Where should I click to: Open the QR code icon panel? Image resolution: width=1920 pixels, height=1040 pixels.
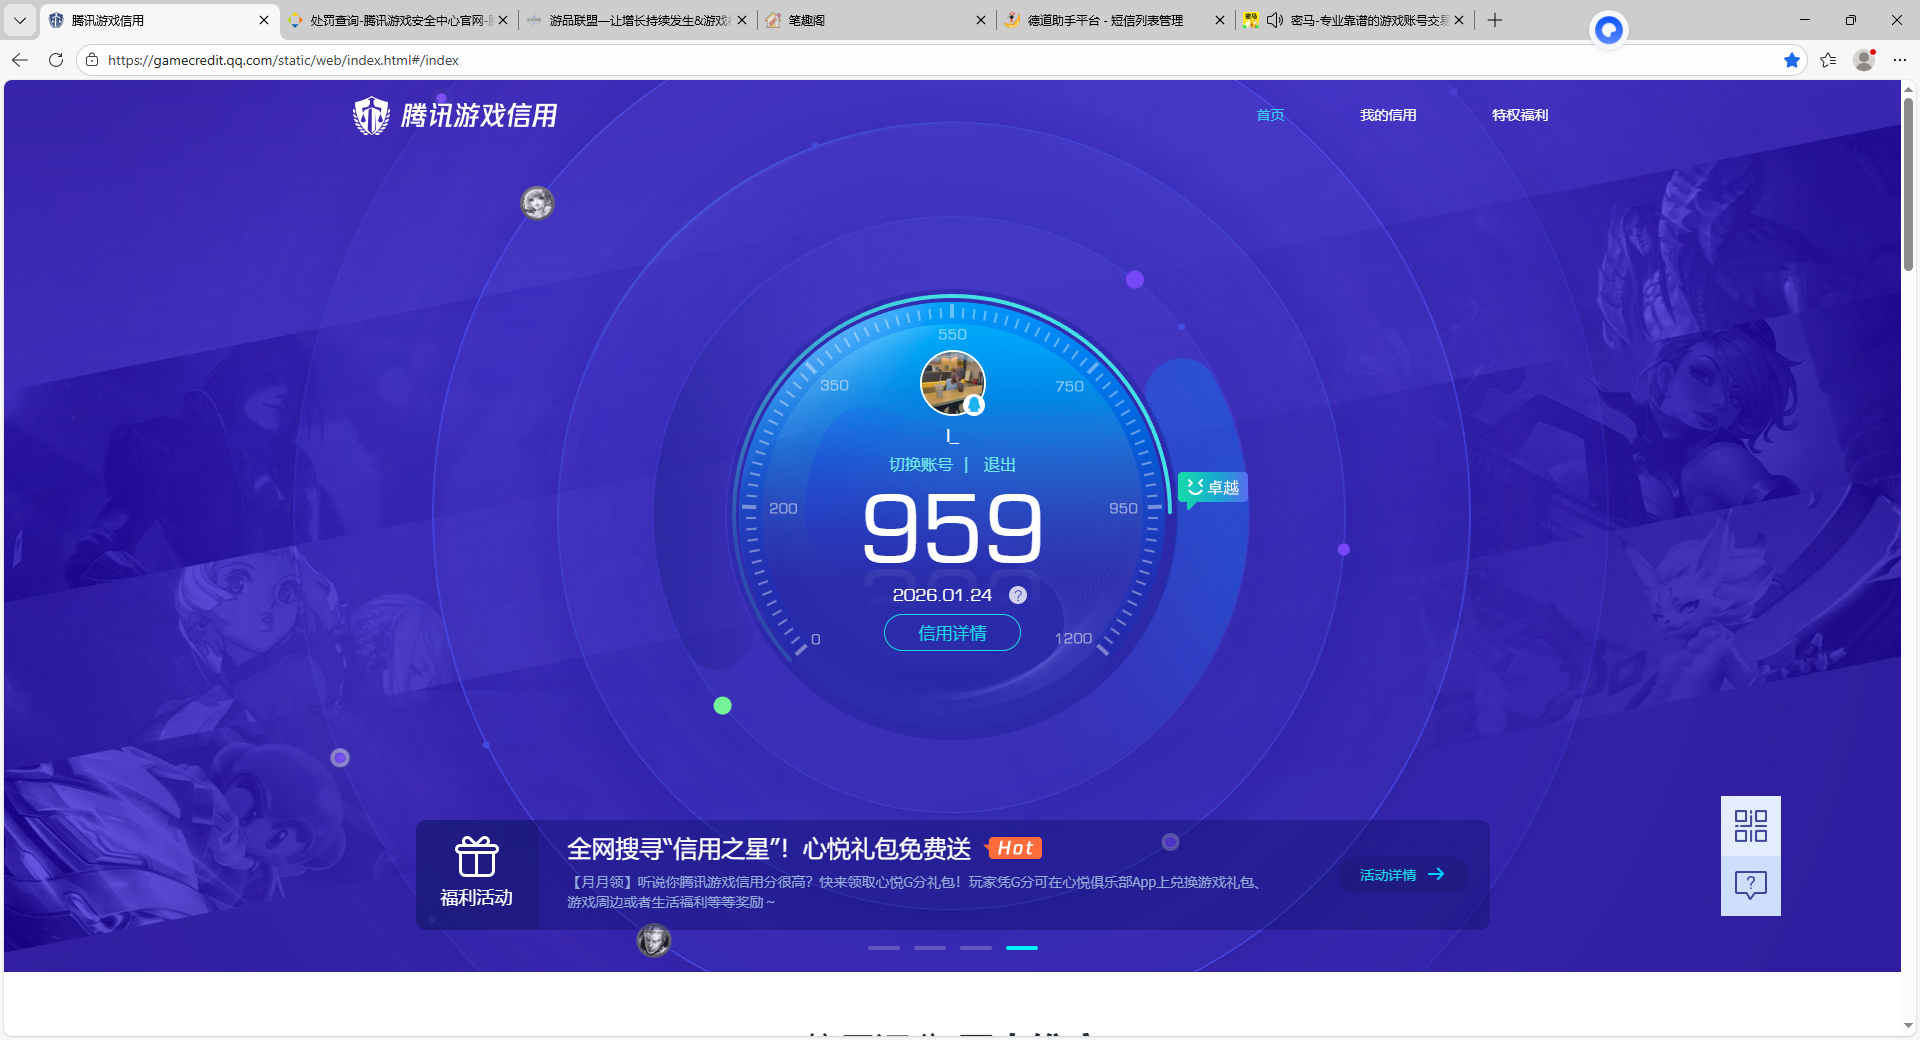[x=1750, y=826]
